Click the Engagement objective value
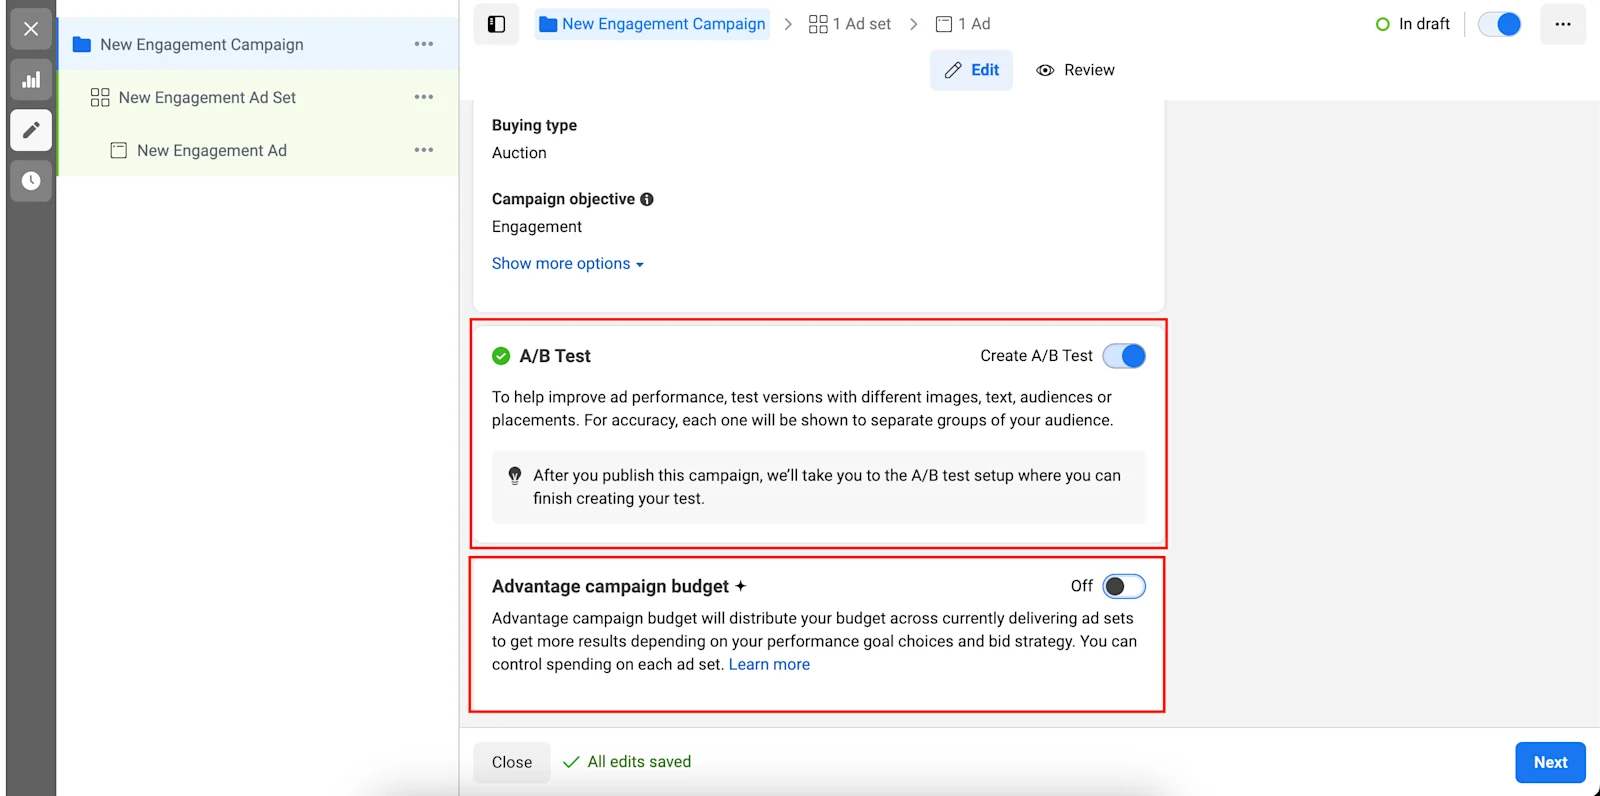The width and height of the screenshot is (1600, 796). click(537, 227)
